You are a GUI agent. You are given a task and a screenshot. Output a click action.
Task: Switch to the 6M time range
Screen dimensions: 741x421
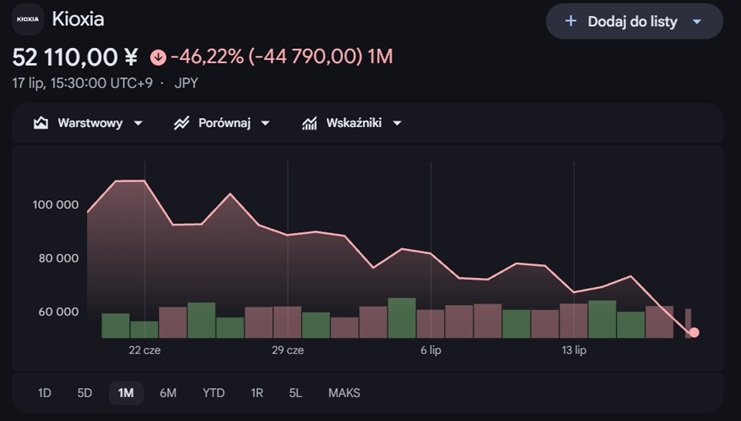pyautogui.click(x=168, y=393)
